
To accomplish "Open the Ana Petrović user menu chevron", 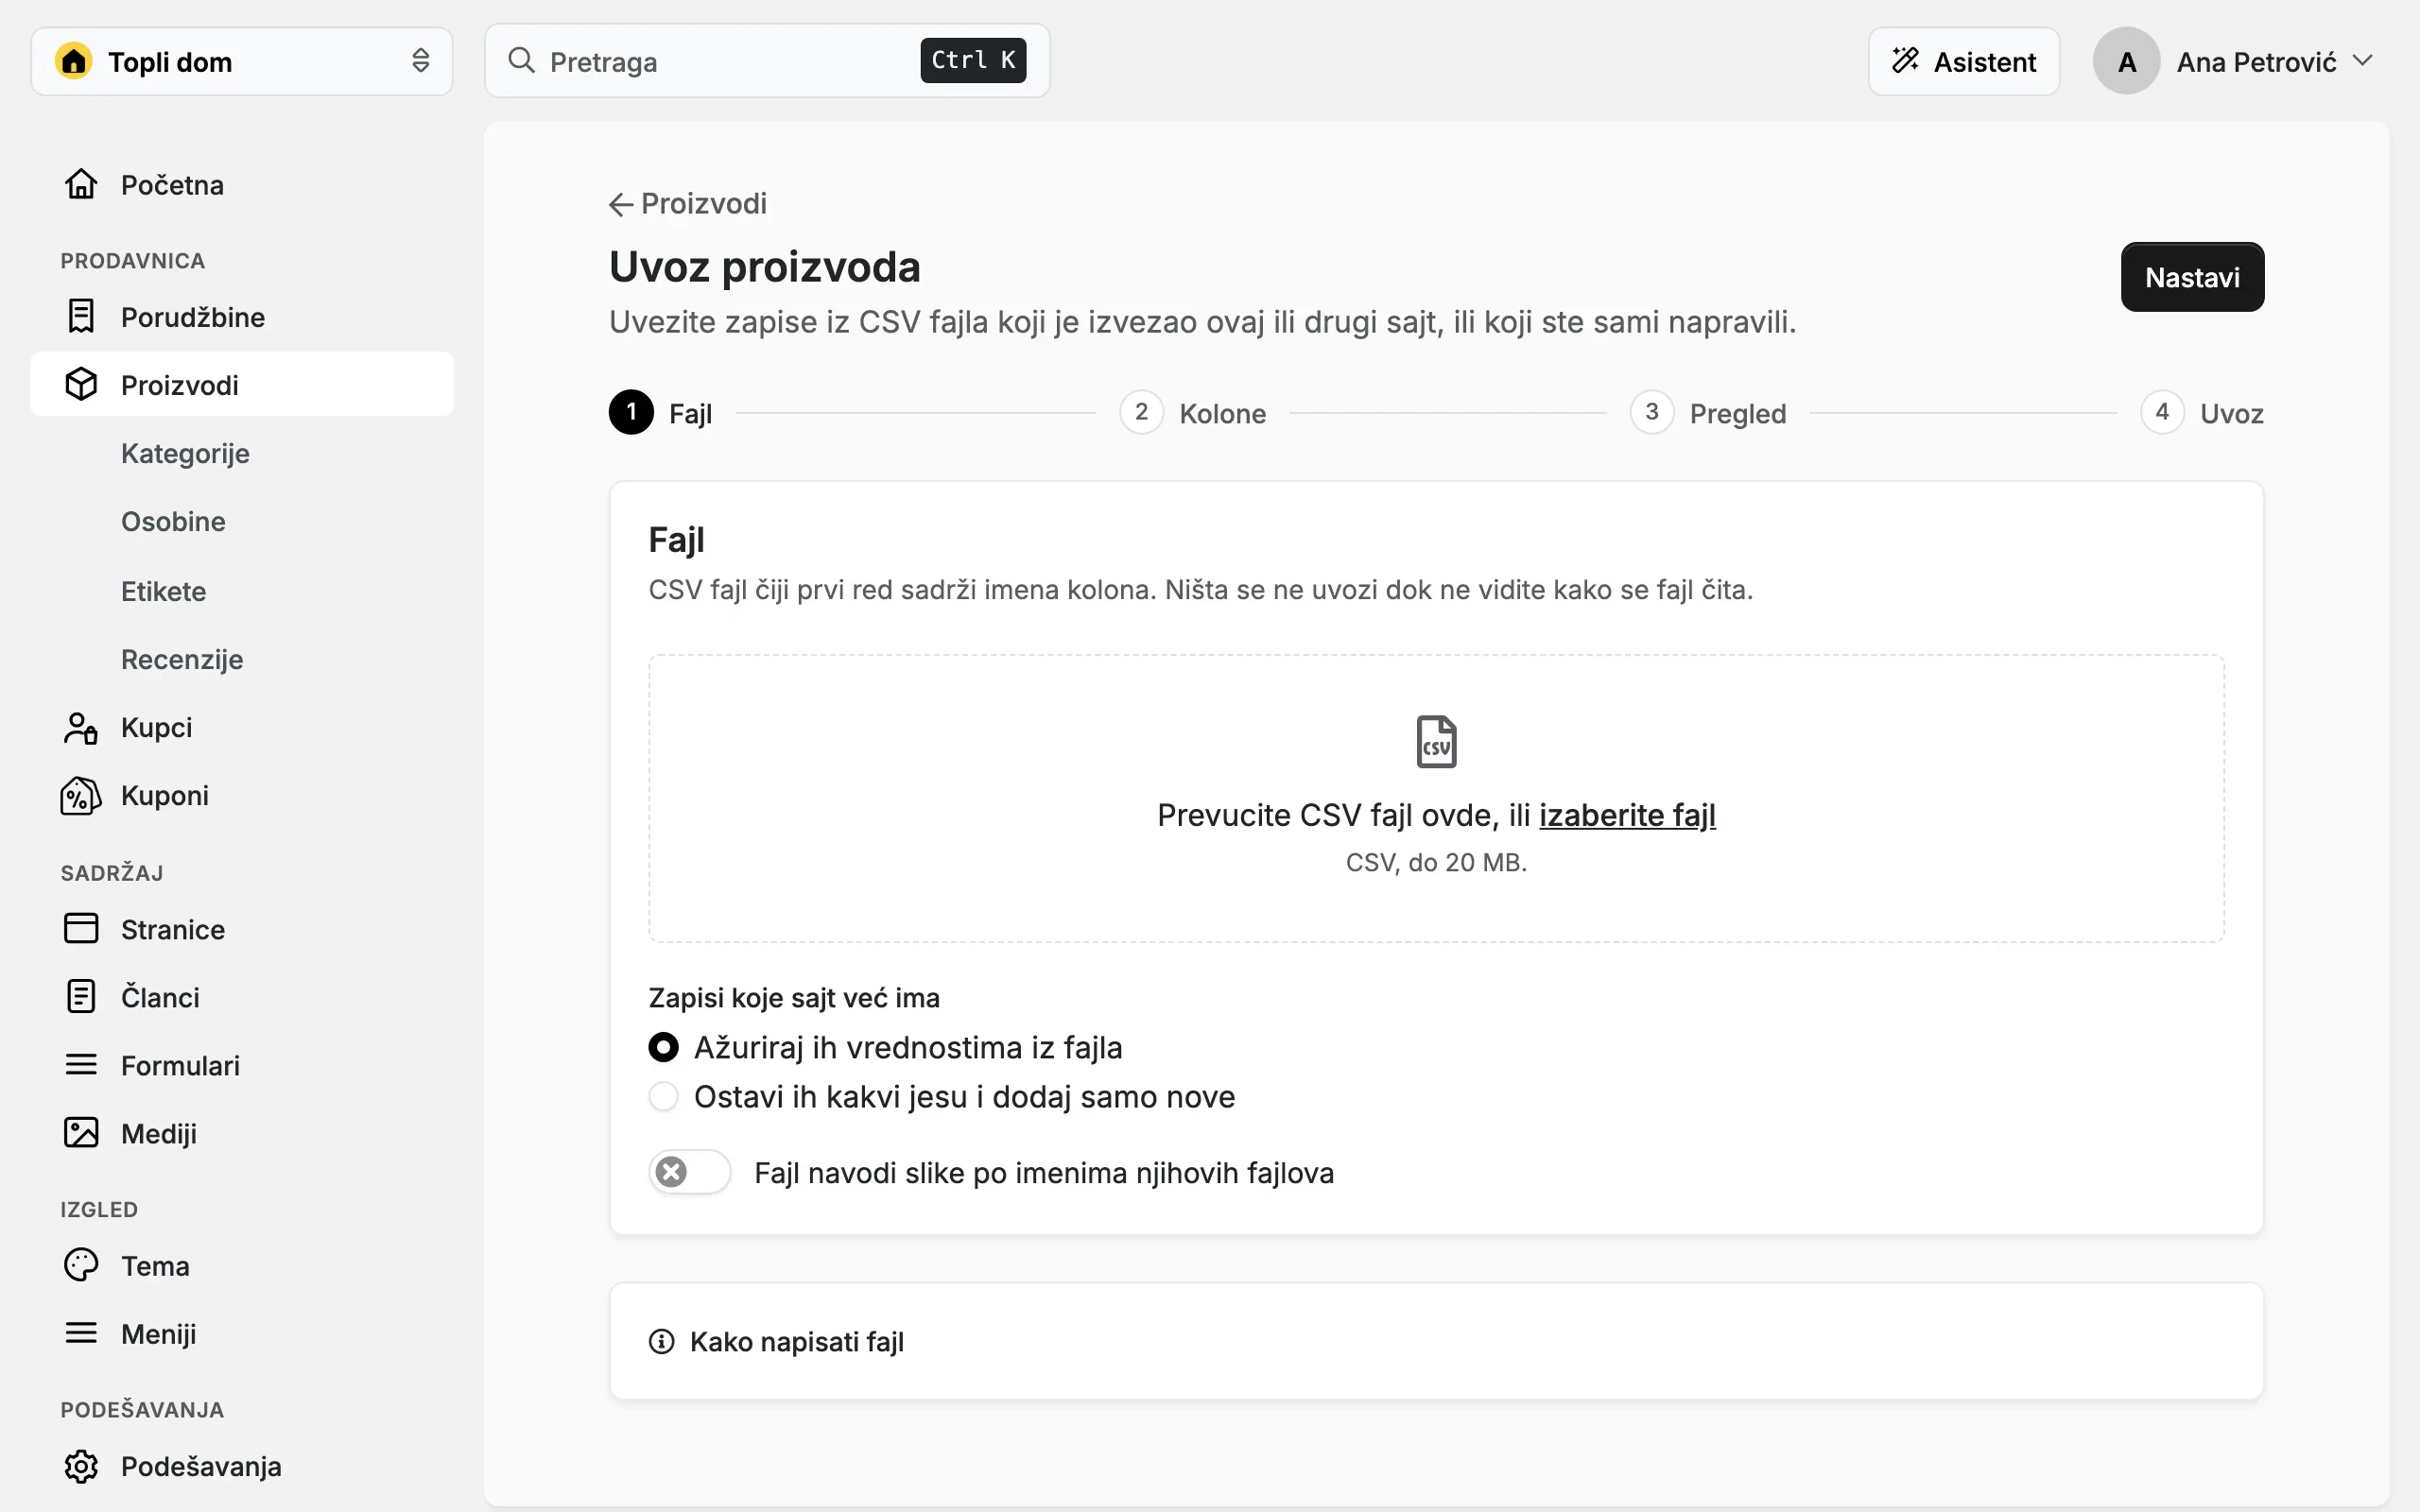I will coord(2362,61).
